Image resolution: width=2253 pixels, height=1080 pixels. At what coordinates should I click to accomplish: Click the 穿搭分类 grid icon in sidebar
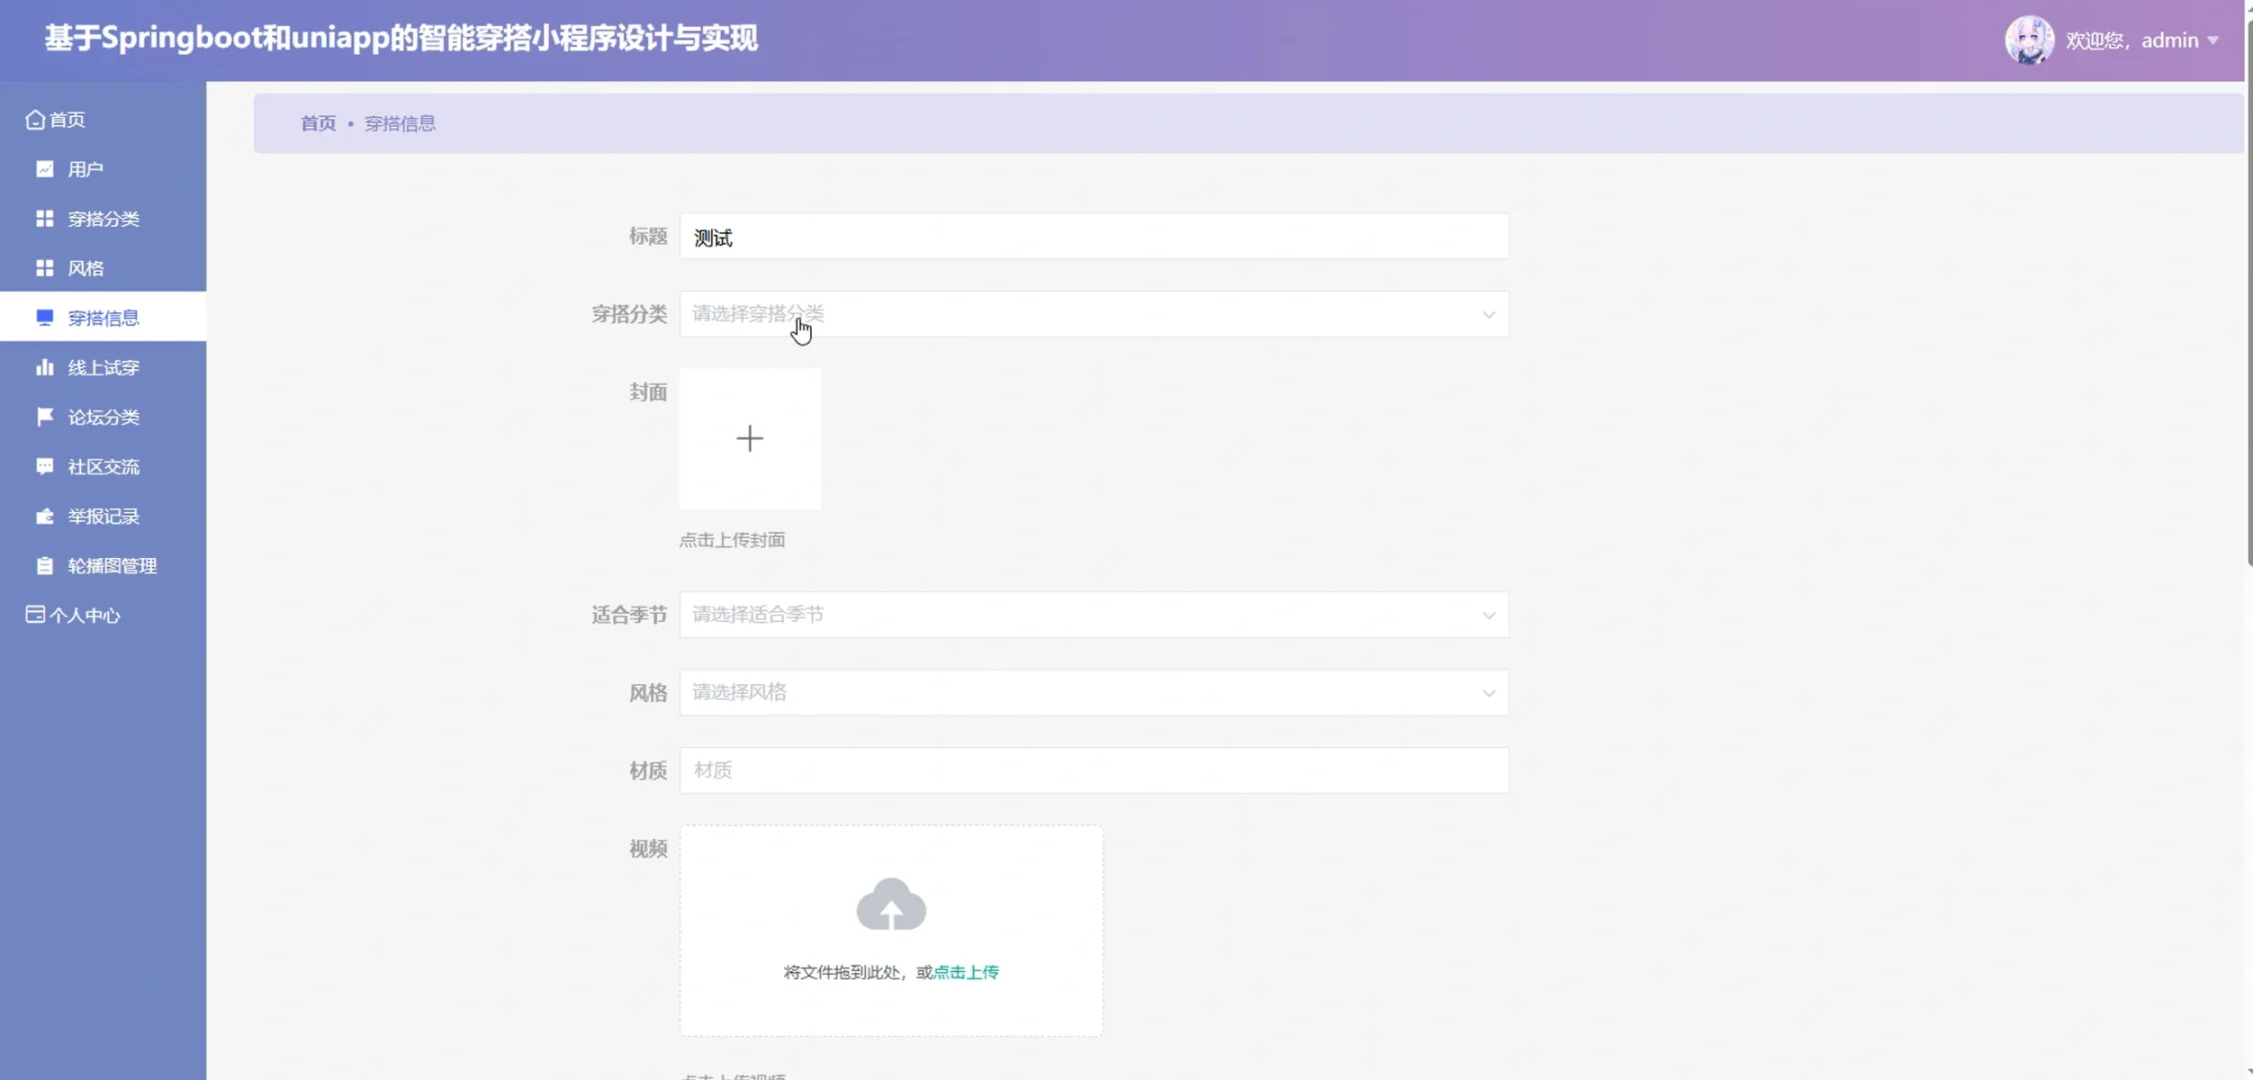[44, 218]
